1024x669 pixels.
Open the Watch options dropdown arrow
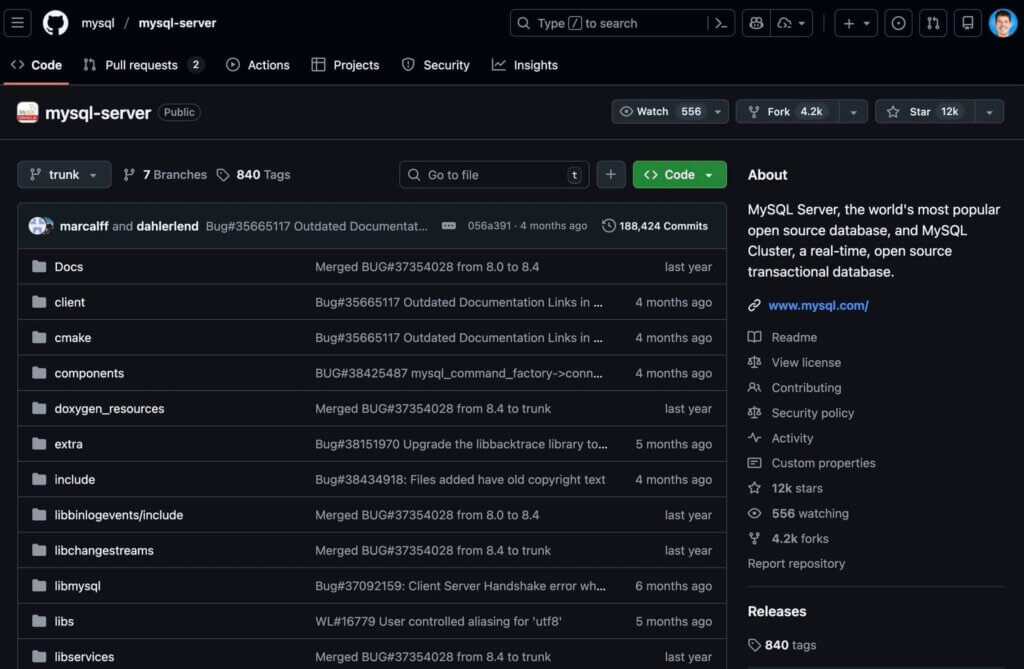(x=715, y=111)
